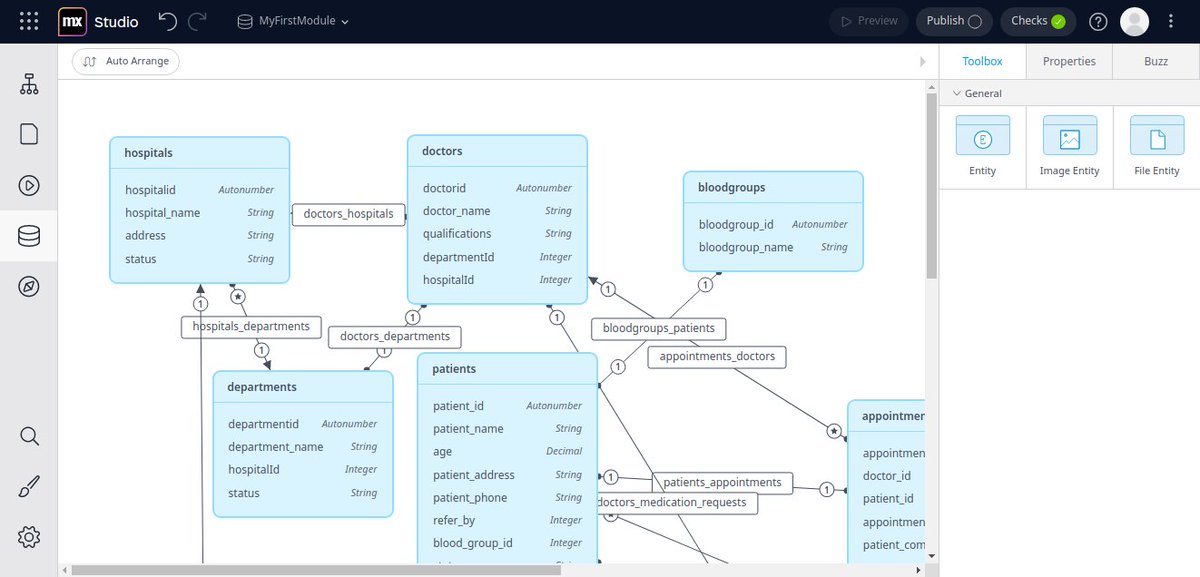Select the doctors entity header
This screenshot has width=1200, height=577.
coord(497,151)
